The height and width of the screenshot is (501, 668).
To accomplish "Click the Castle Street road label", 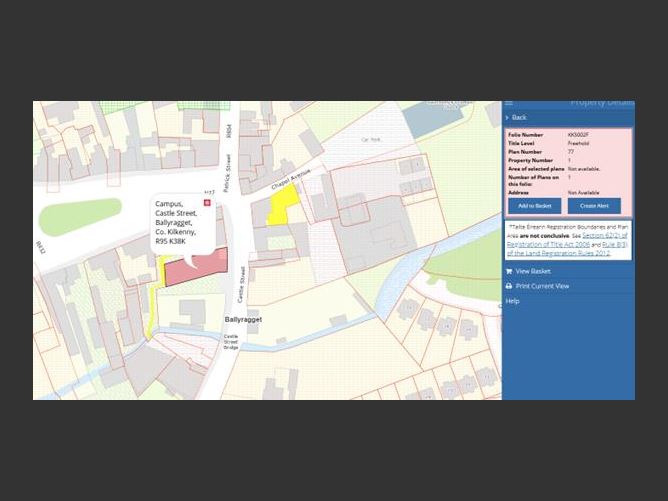I will [242, 285].
